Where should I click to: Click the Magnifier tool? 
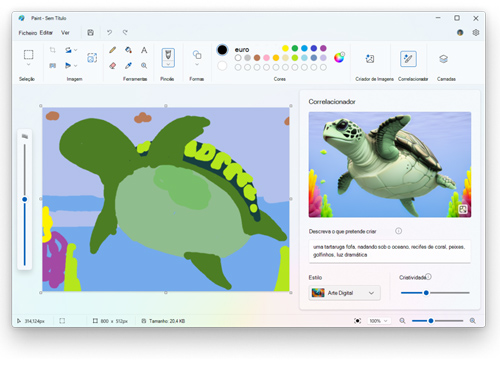tap(144, 66)
